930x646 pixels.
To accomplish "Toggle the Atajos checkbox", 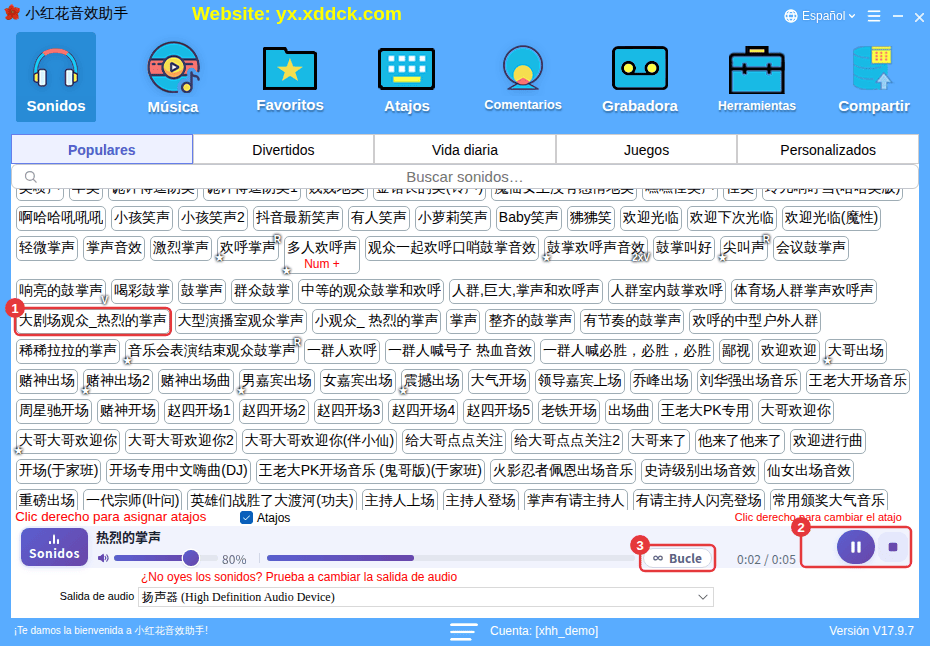I will 247,518.
